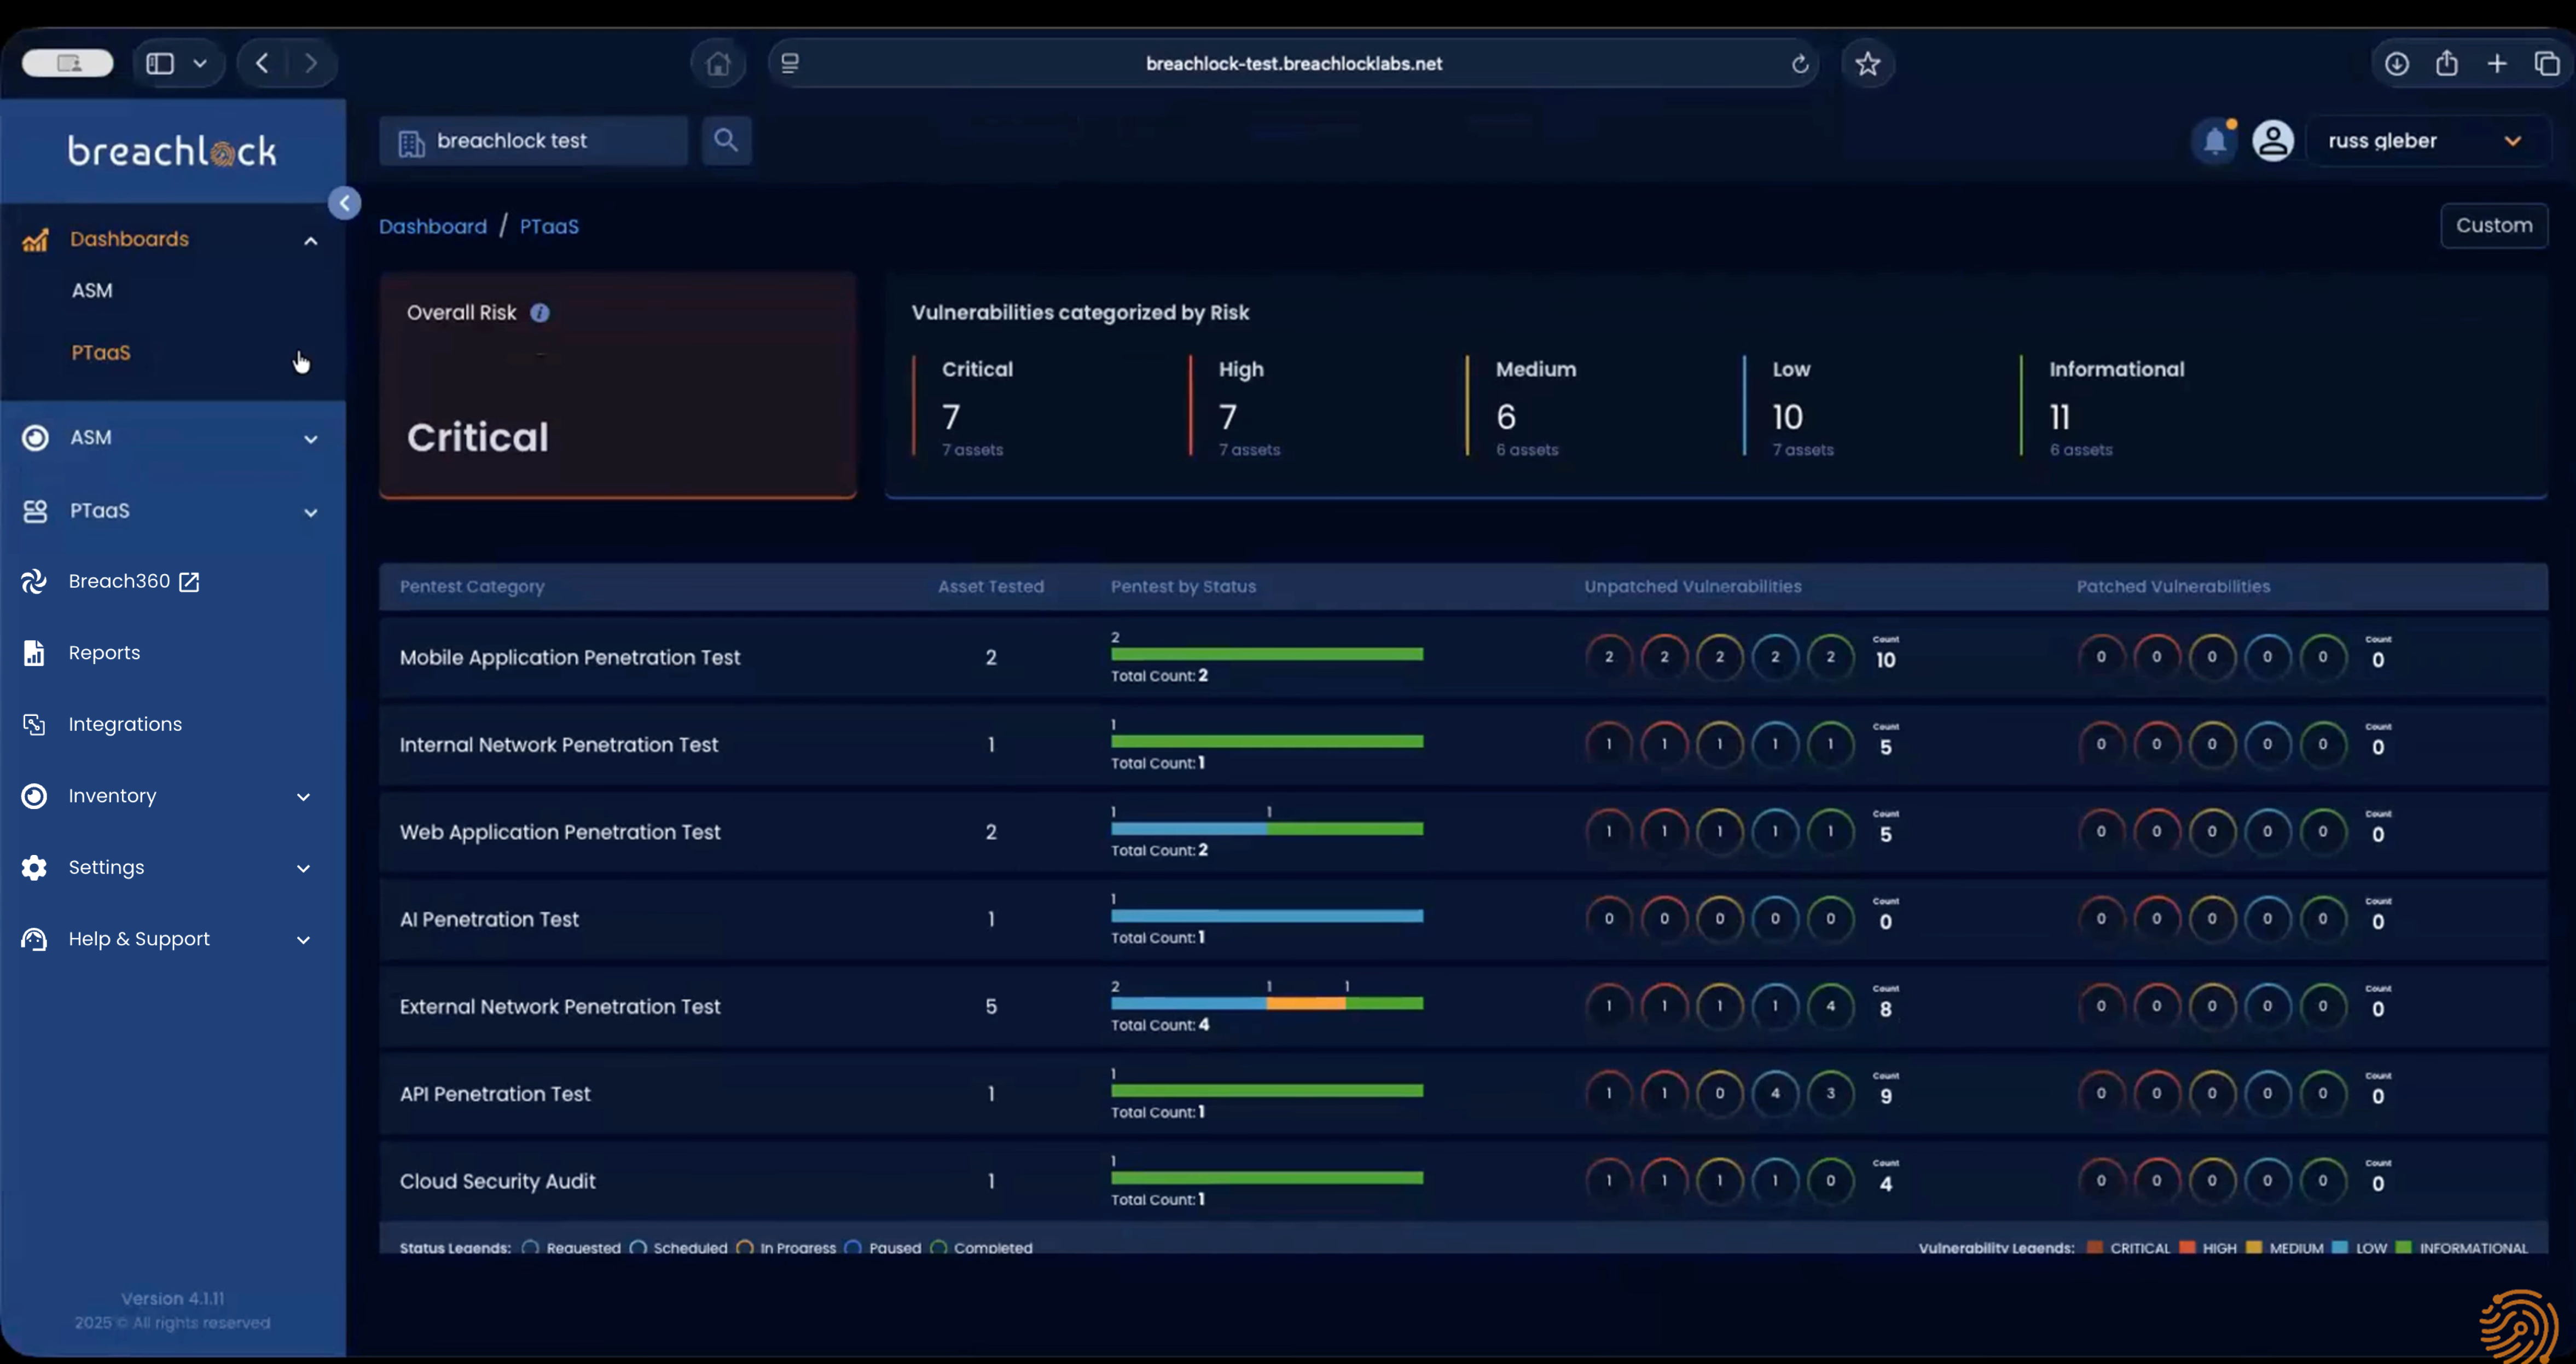Click the Pentest Category column header
Image resolution: width=2576 pixels, height=1364 pixels.
[x=472, y=586]
